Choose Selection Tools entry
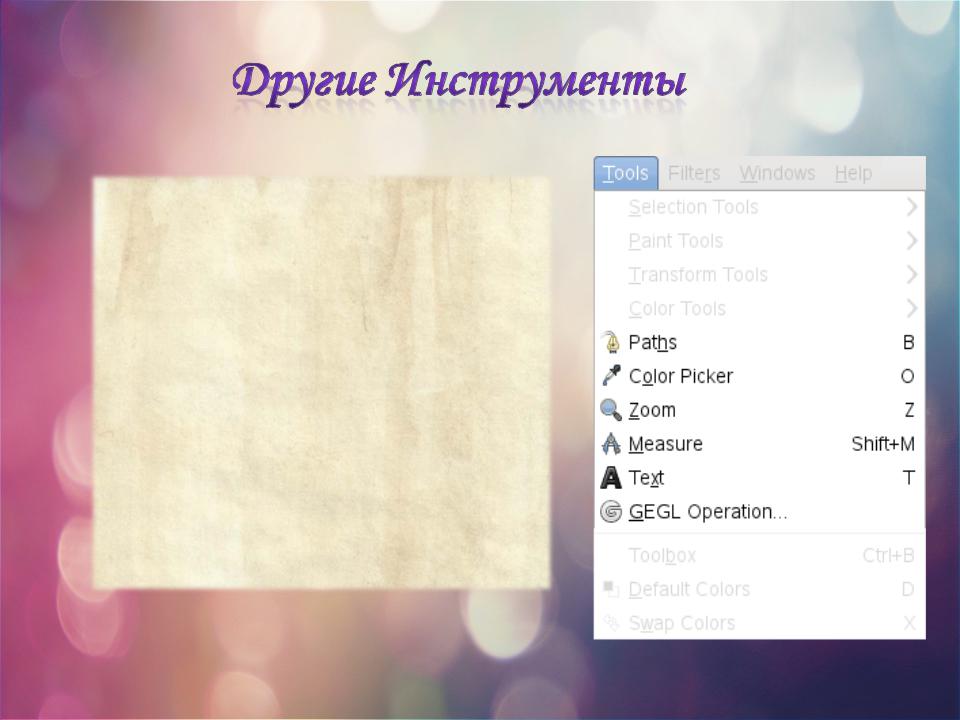 (x=759, y=207)
